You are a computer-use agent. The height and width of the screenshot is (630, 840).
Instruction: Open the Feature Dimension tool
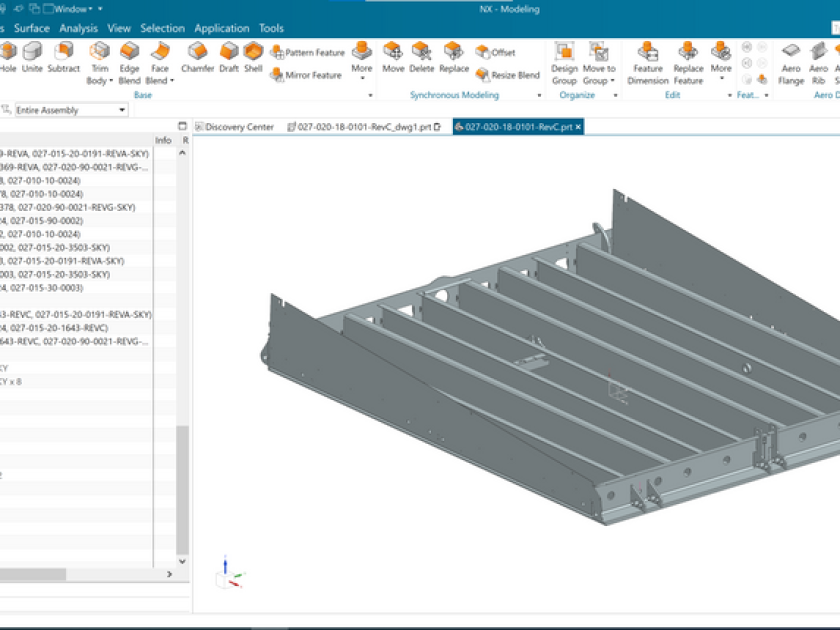click(648, 63)
